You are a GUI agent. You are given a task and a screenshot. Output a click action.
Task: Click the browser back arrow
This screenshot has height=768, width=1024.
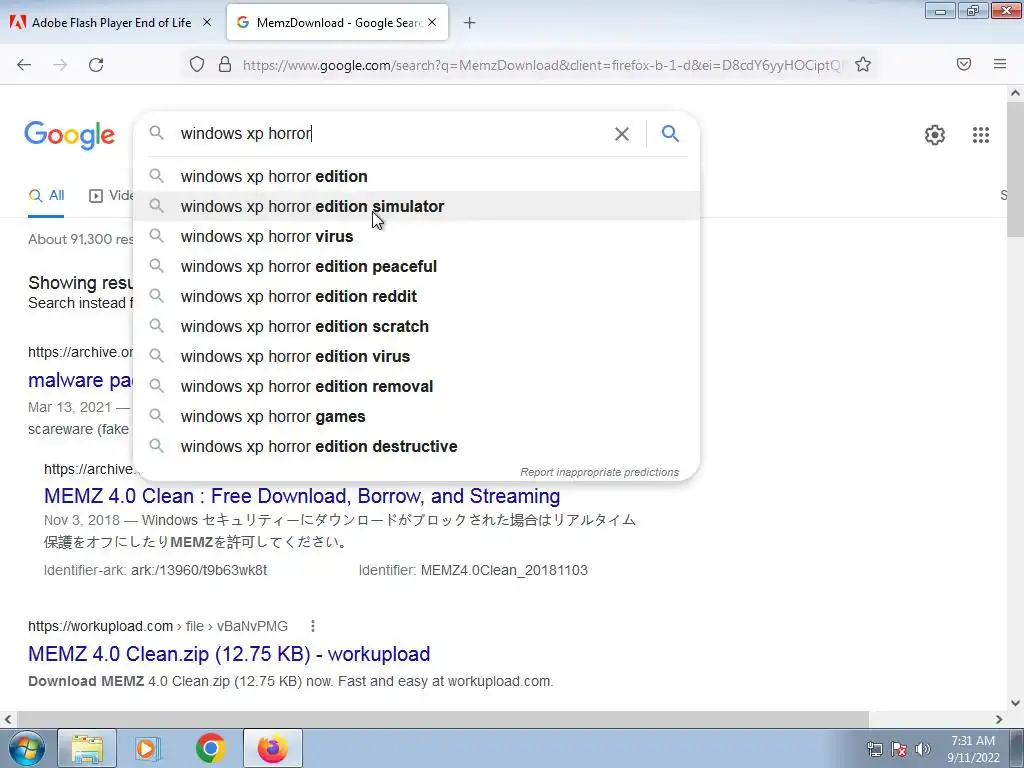[24, 65]
